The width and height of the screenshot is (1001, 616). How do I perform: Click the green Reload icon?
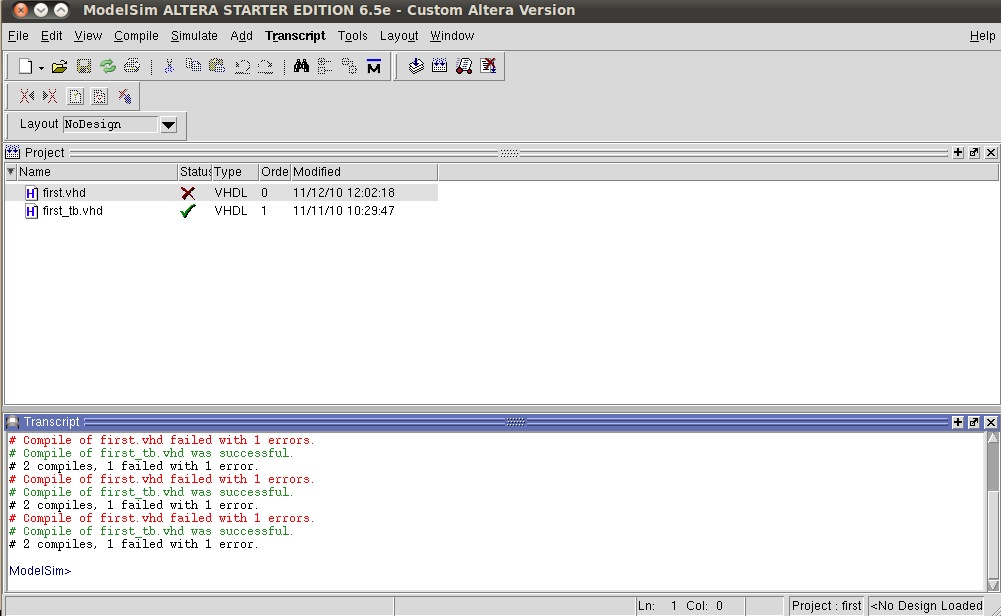tap(108, 67)
